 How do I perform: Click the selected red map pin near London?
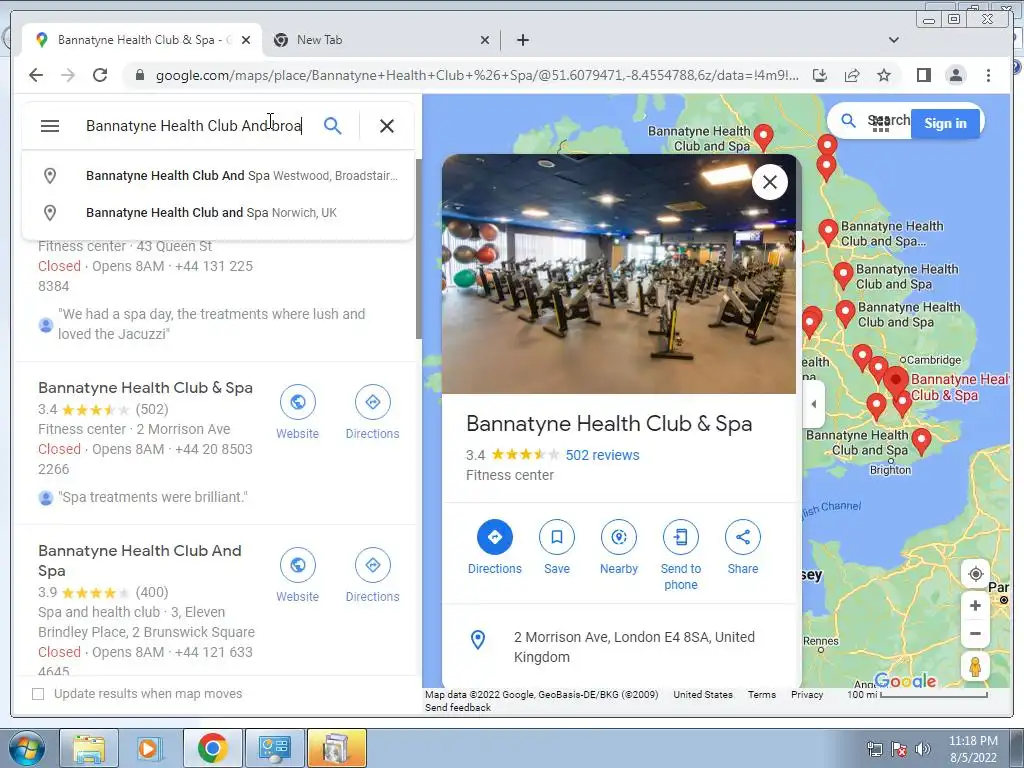[895, 383]
